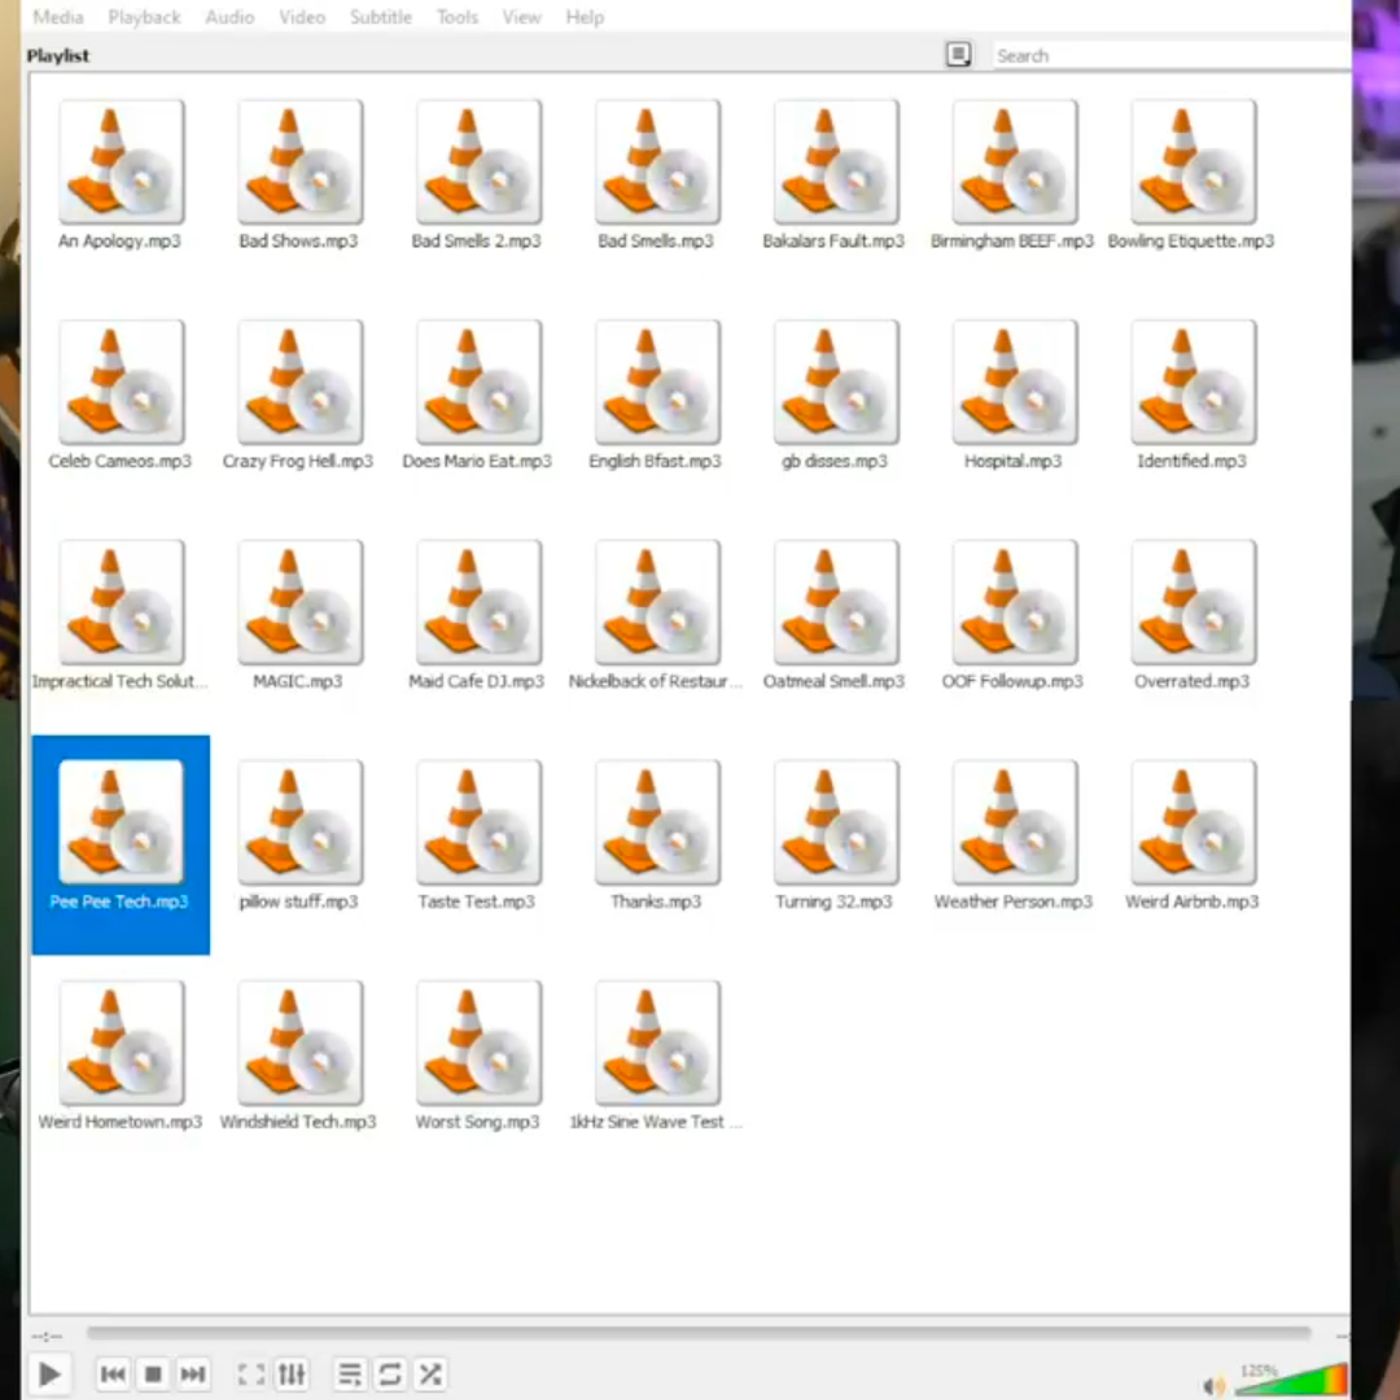Open the Playback menu
Screen dimensions: 1400x1400
tap(144, 17)
